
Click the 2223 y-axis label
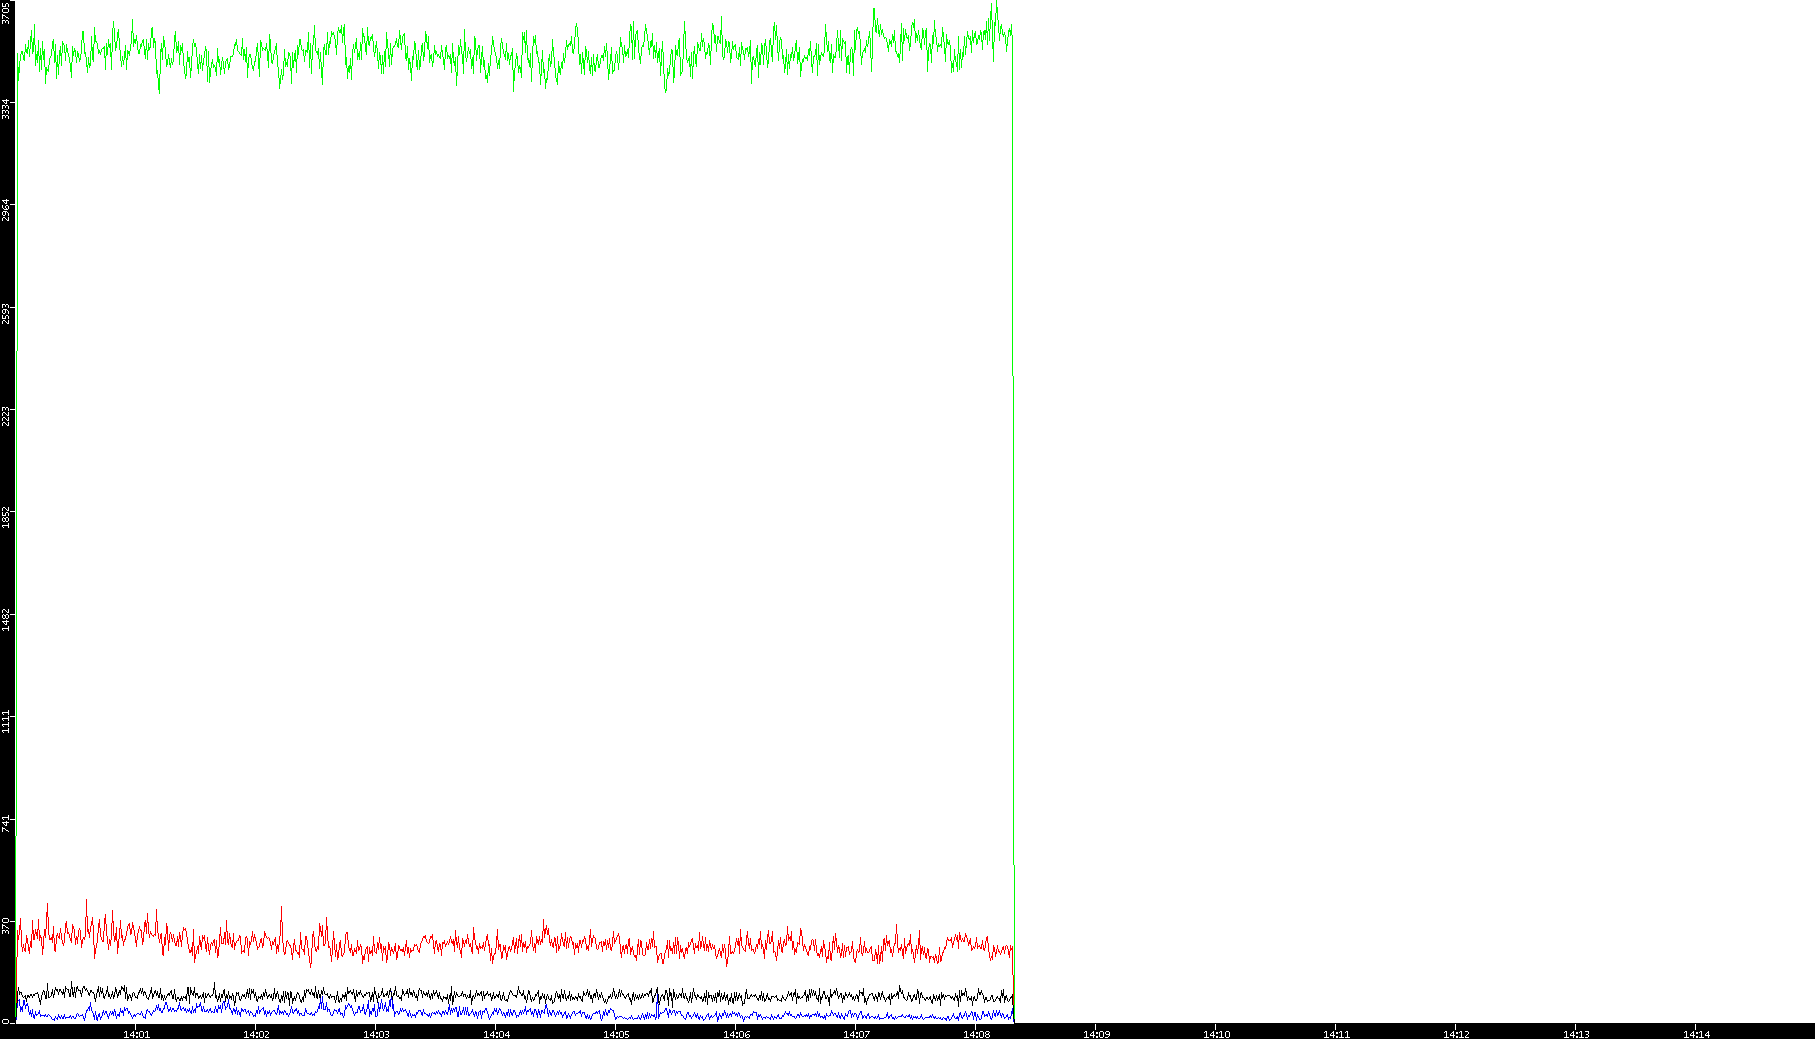(6, 416)
